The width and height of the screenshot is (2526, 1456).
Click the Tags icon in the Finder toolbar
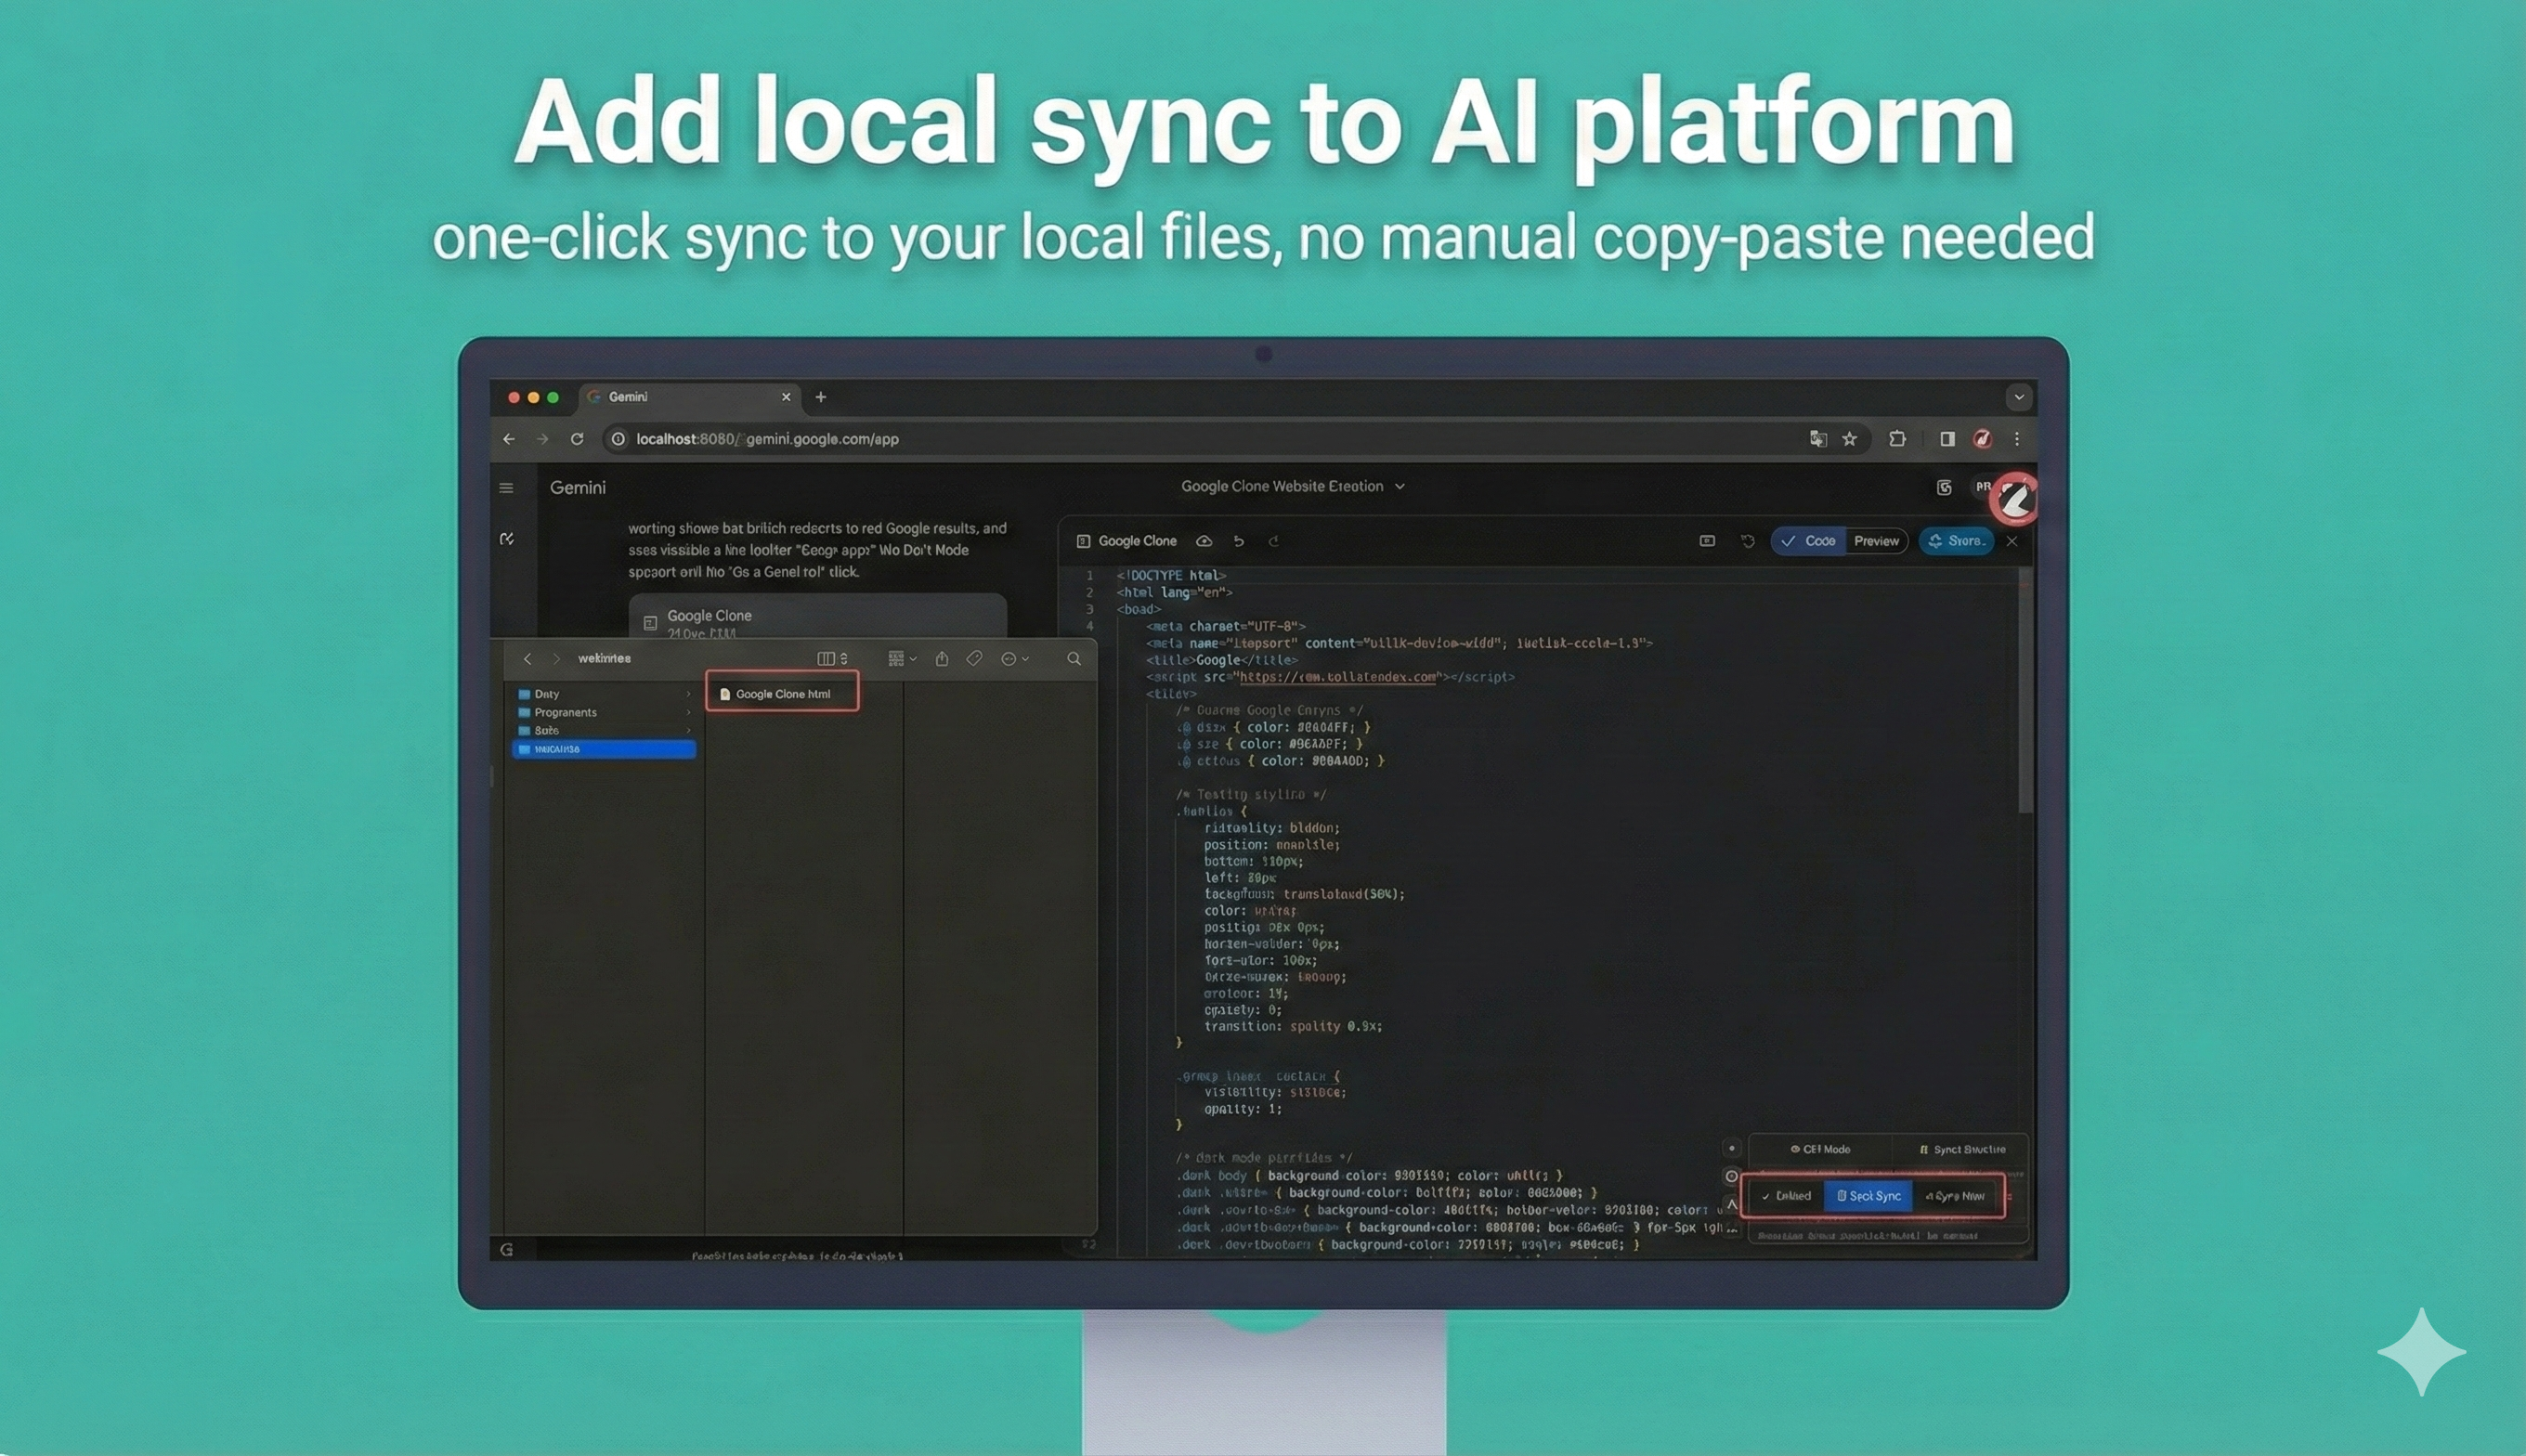point(975,658)
